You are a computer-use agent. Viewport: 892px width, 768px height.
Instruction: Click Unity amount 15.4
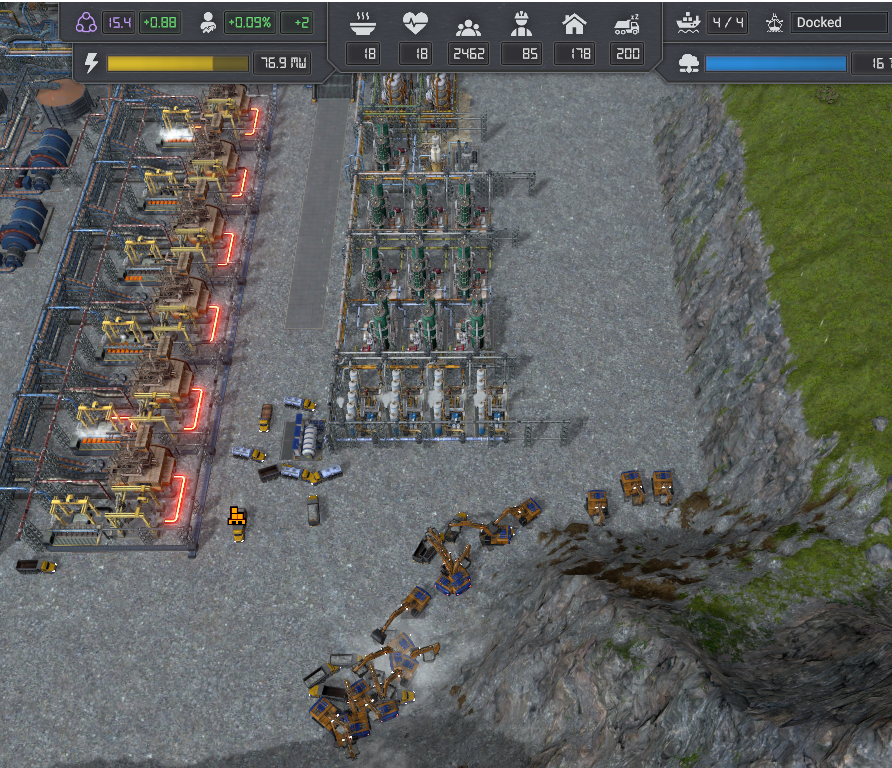point(119,23)
